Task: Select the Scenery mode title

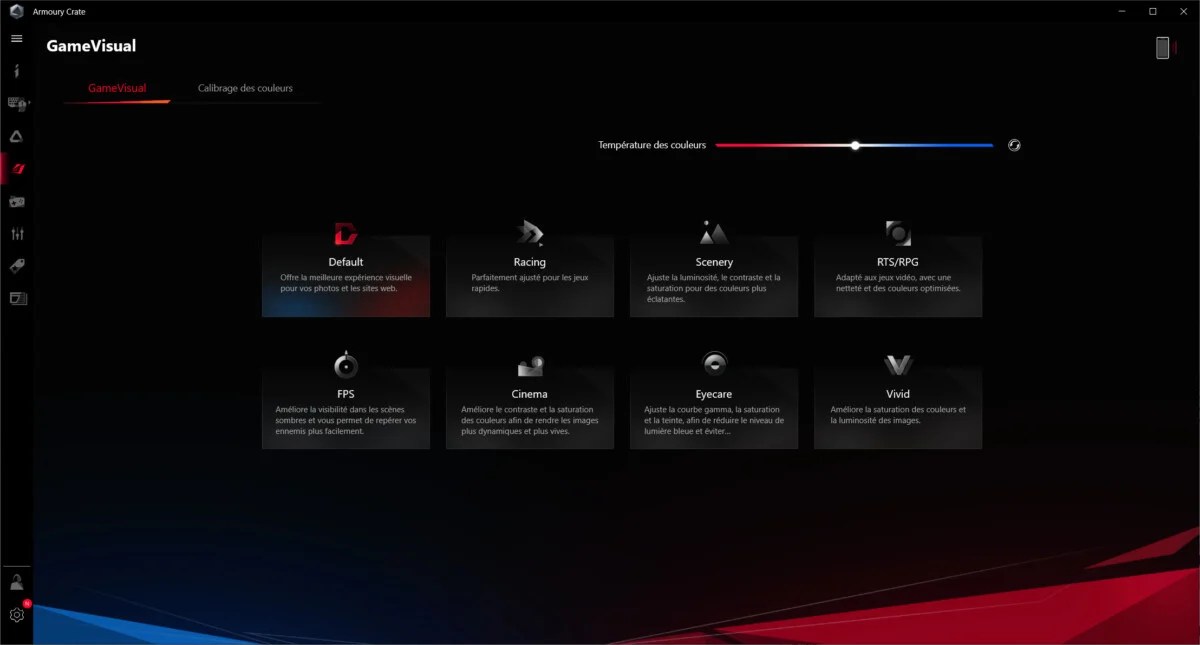Action: 714,262
